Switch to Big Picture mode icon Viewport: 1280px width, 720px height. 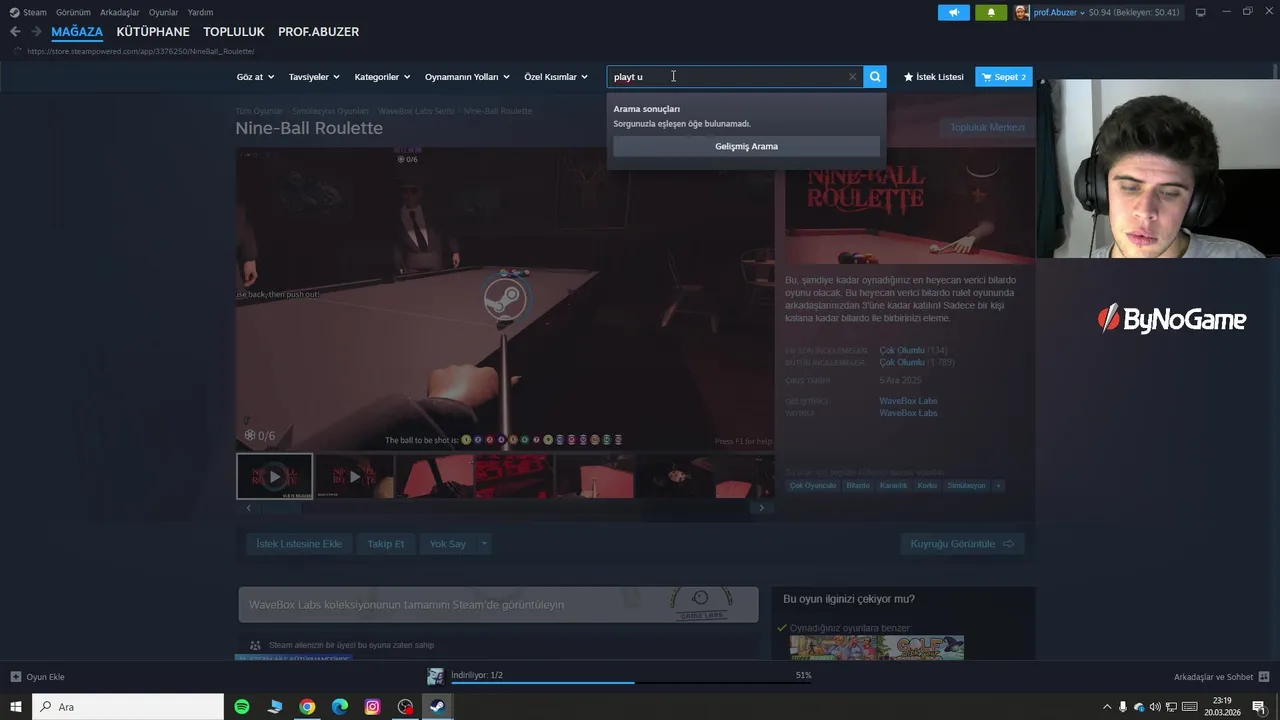1200,12
